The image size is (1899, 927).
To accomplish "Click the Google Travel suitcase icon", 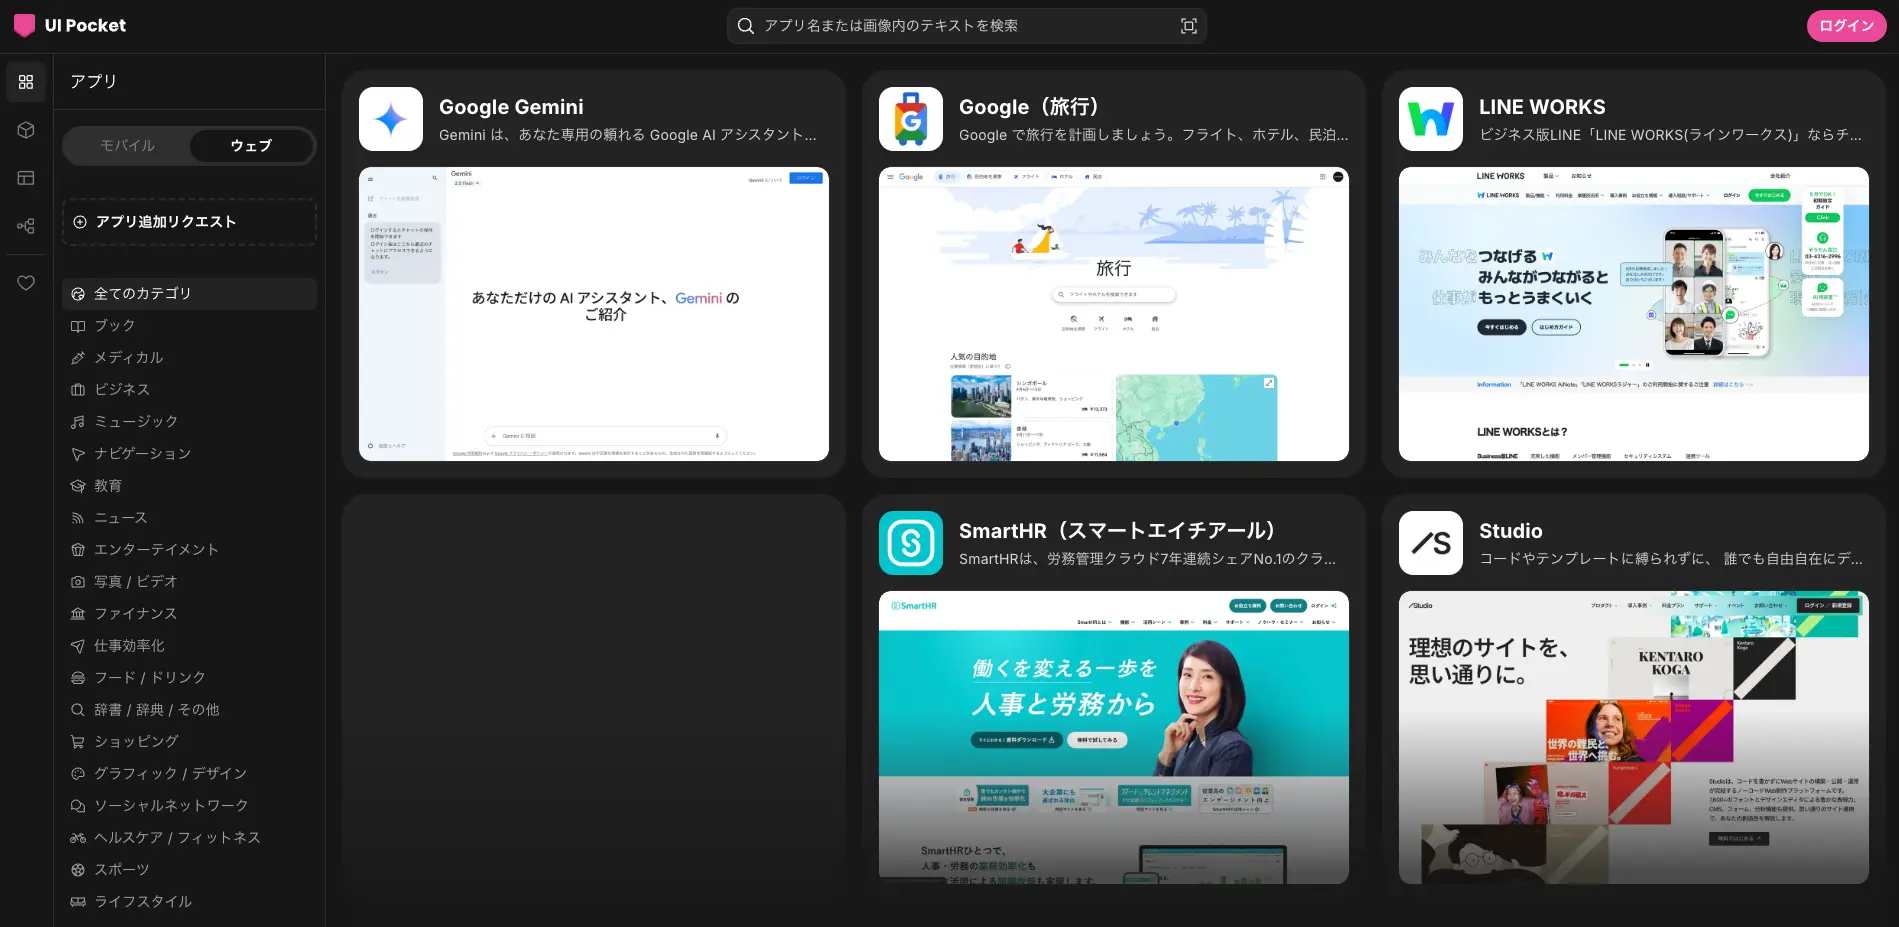I will point(911,119).
